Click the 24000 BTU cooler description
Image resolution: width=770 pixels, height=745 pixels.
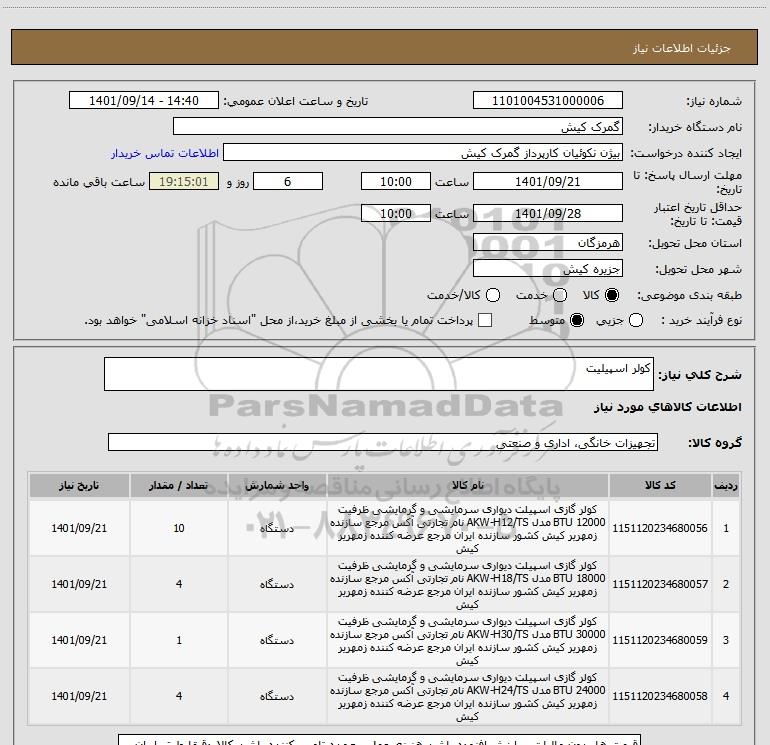click(x=468, y=696)
